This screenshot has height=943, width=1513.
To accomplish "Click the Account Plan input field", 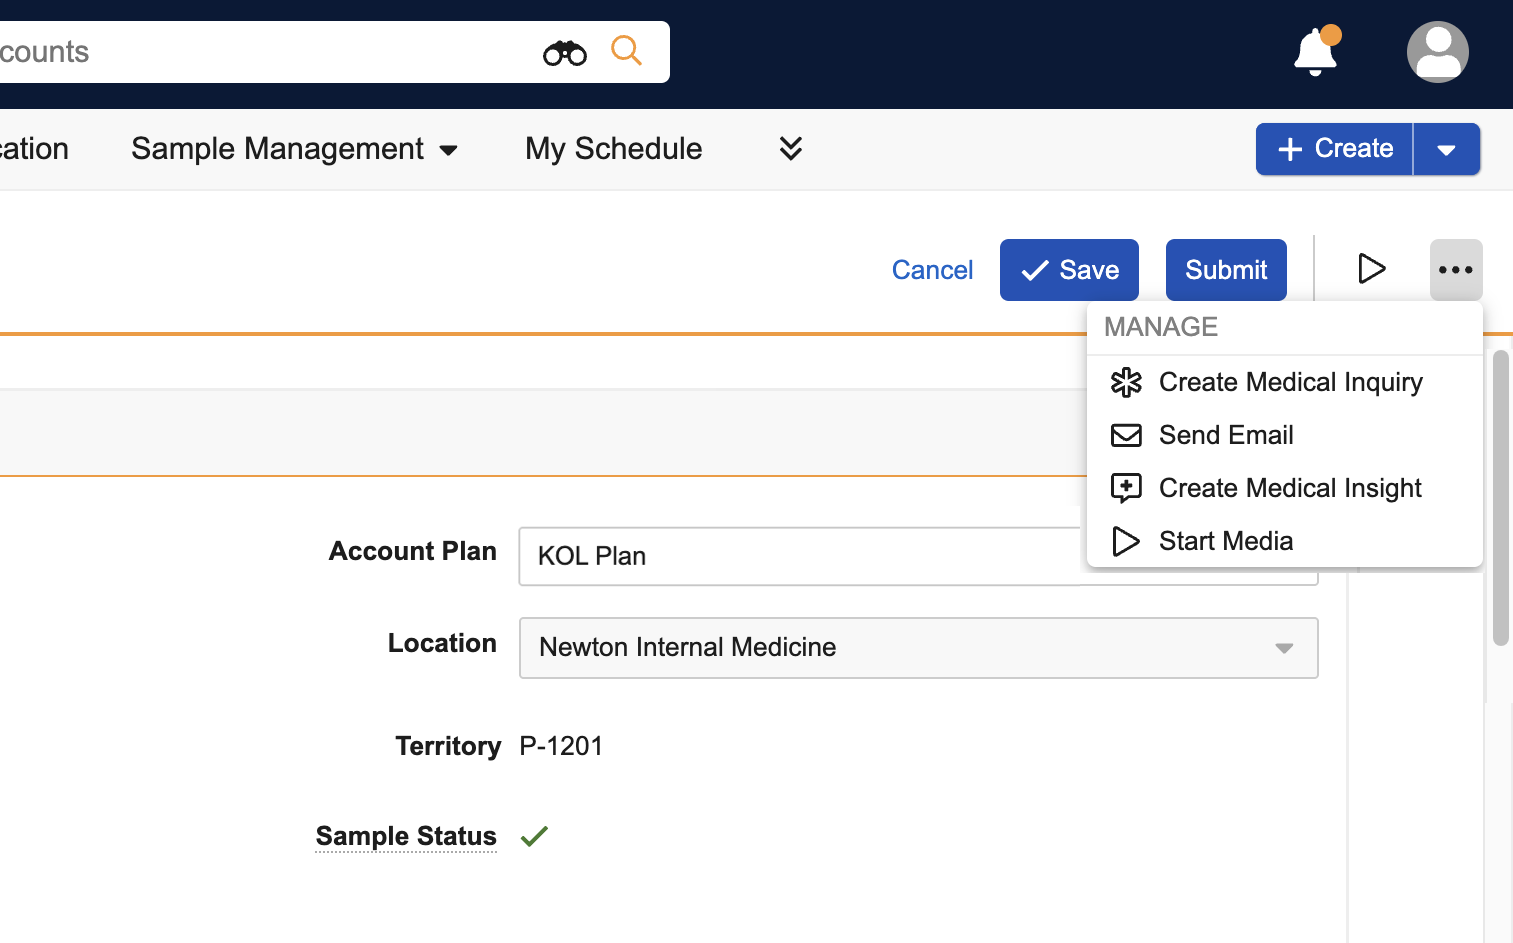I will [x=800, y=556].
